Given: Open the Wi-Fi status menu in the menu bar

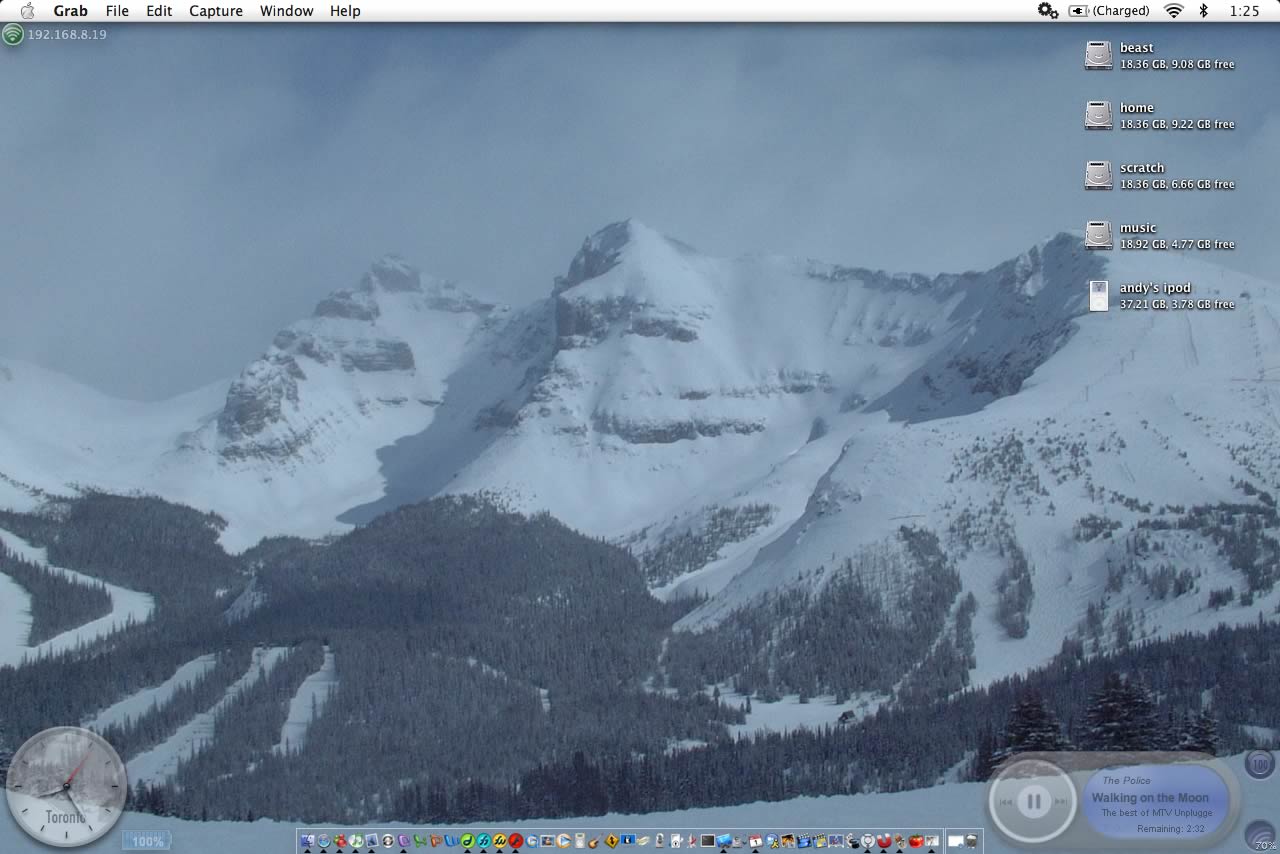Looking at the screenshot, I should pyautogui.click(x=1174, y=11).
